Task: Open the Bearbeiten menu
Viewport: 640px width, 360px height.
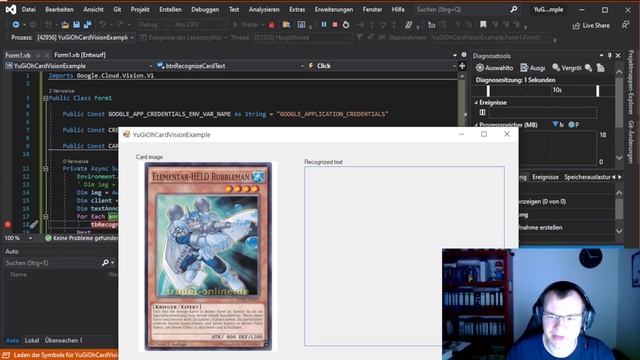Action: coord(60,9)
